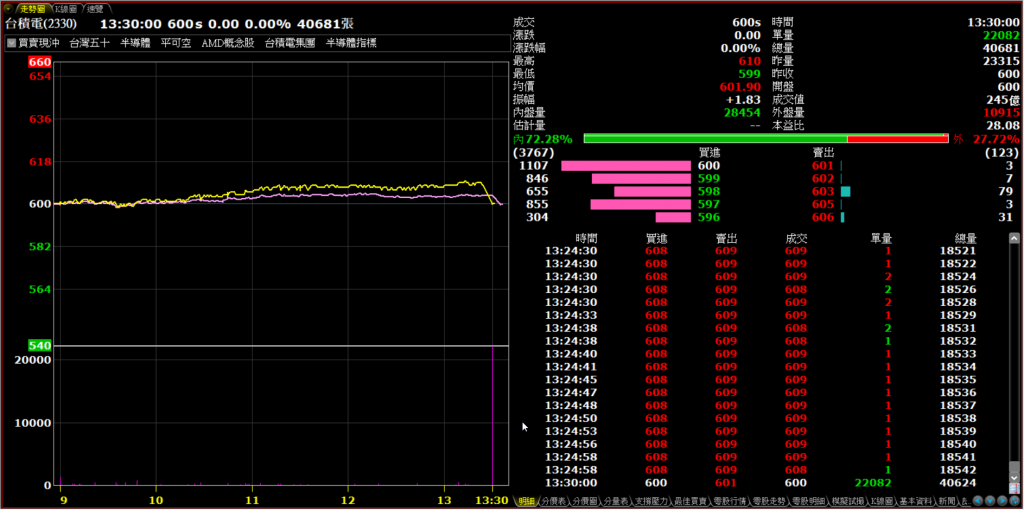Click ask price 606 in order book
This screenshot has width=1024, height=510.
pyautogui.click(x=823, y=217)
